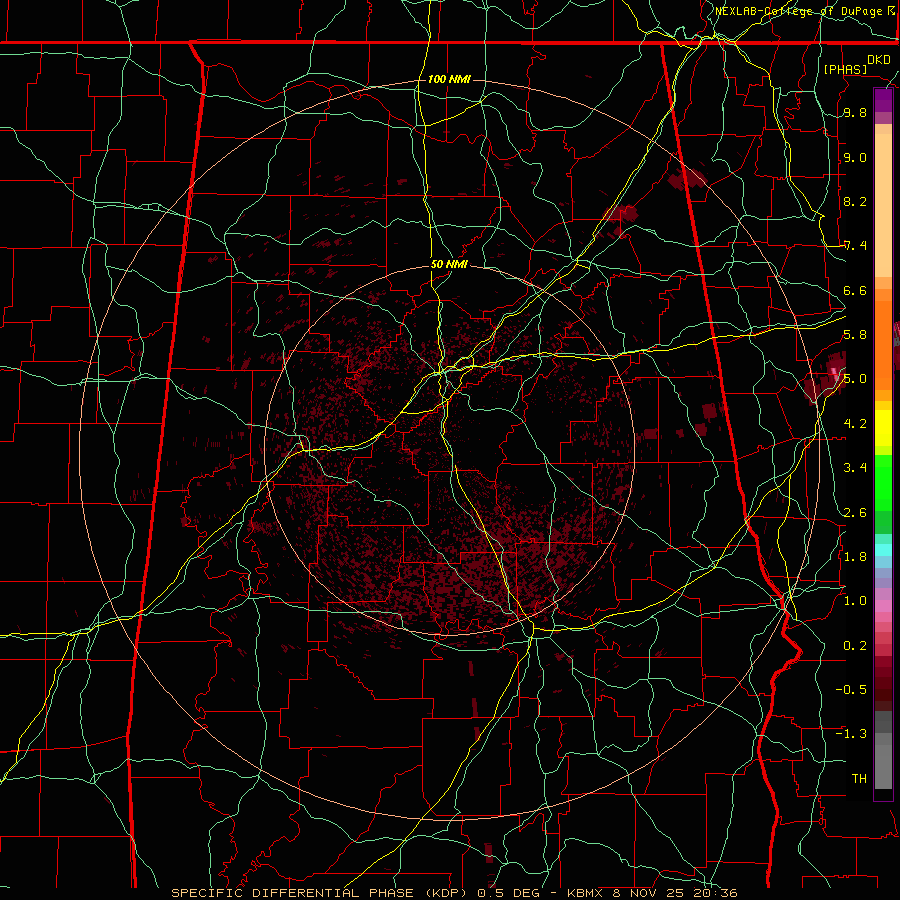Click the 1.8 scale value
Viewport: 900px width, 900px height.
point(855,557)
